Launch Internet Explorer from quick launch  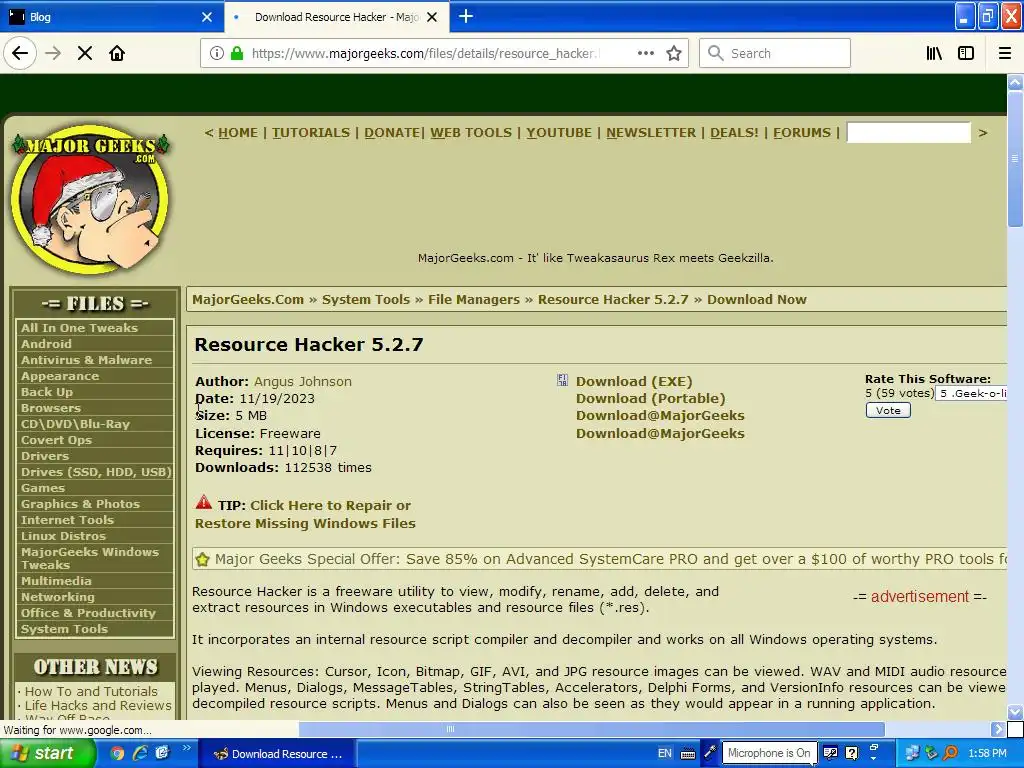coord(140,753)
